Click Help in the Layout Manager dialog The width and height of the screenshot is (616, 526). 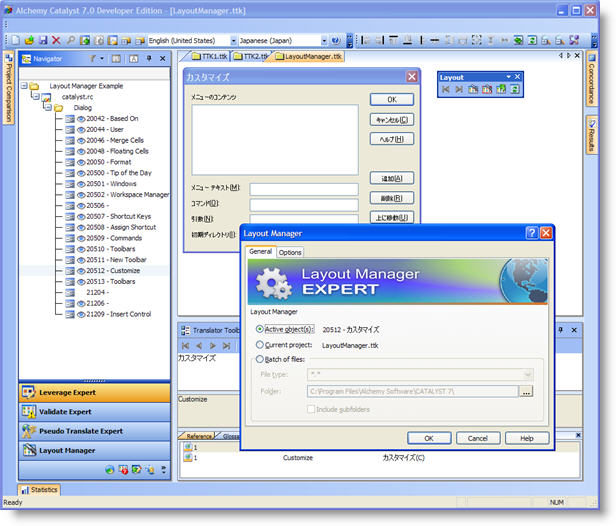tap(527, 438)
